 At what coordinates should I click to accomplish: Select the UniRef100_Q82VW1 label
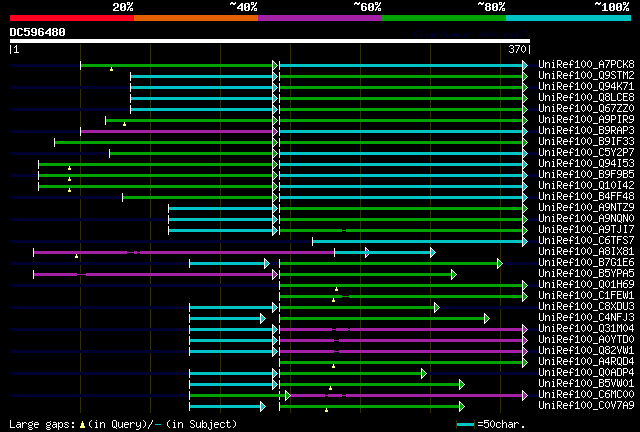pyautogui.click(x=586, y=351)
